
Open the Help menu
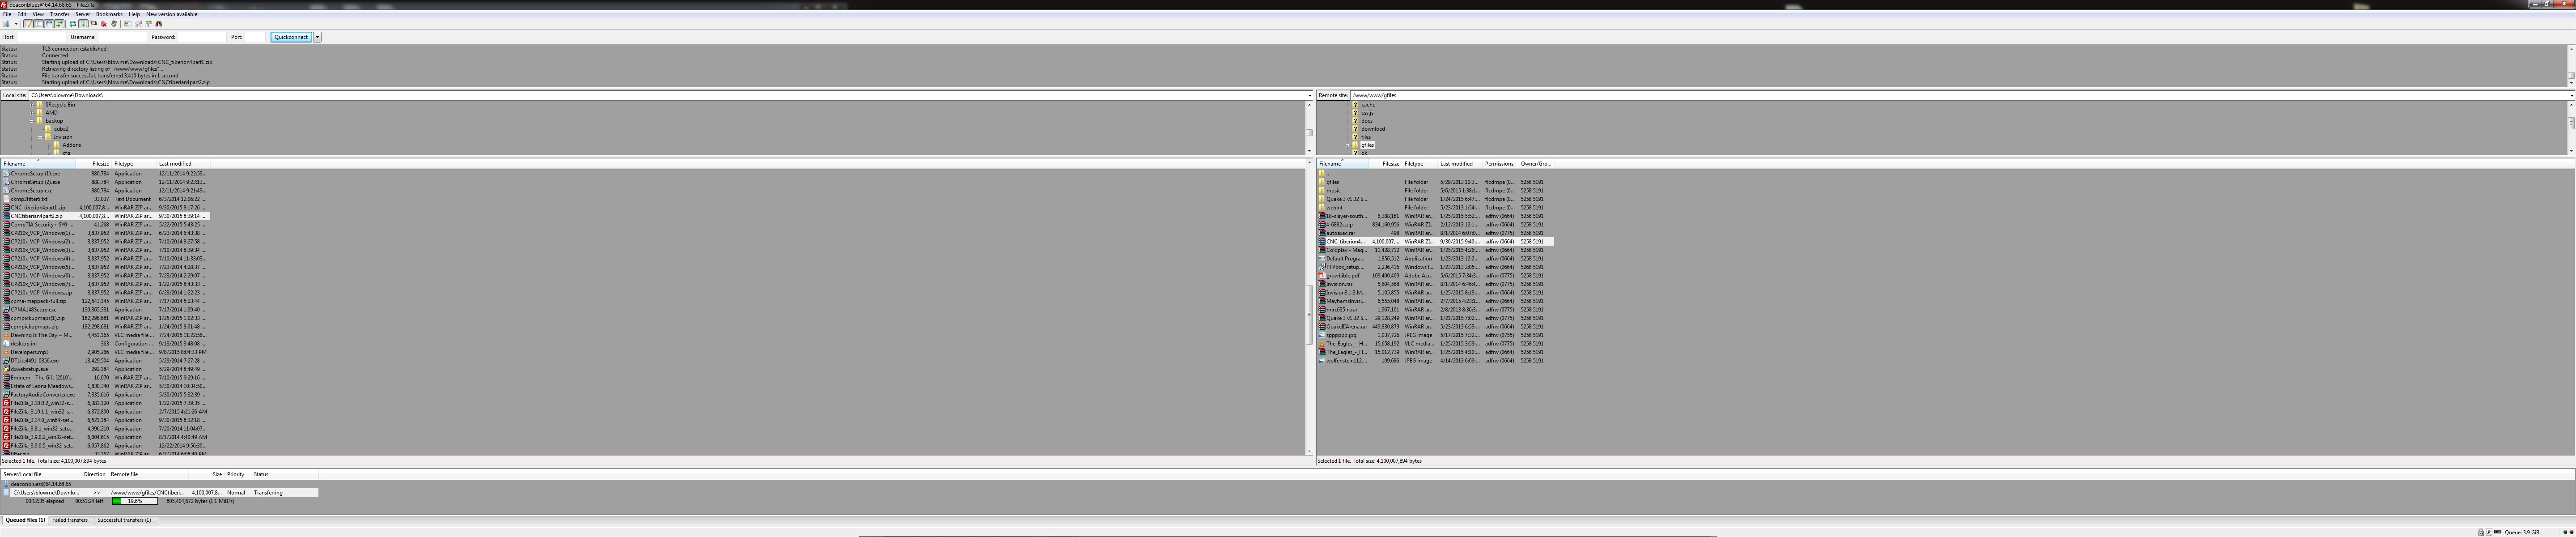(134, 14)
